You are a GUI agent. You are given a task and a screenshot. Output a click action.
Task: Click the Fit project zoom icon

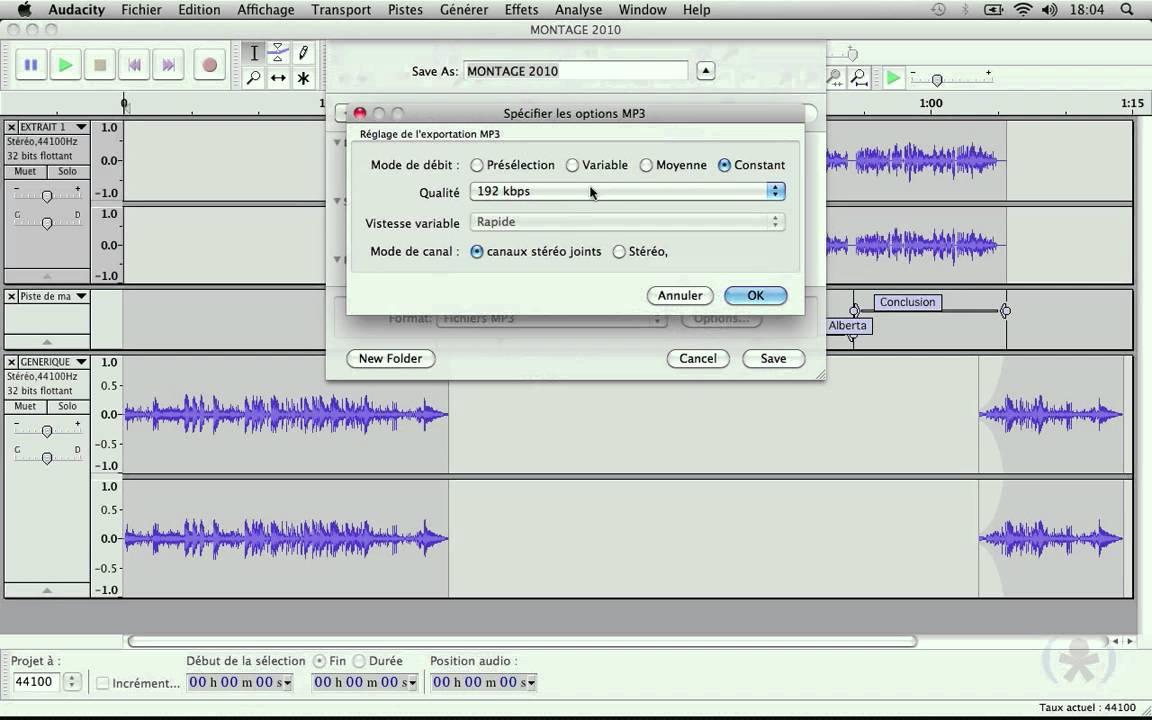coord(859,76)
